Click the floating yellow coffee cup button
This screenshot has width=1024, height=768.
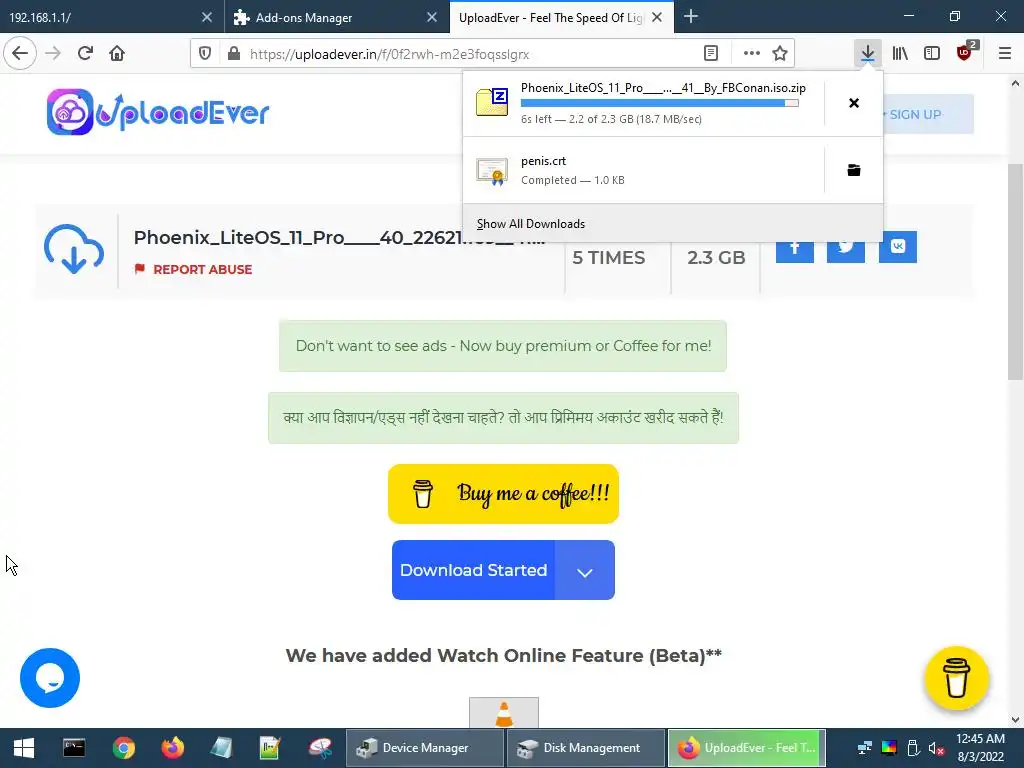[957, 678]
